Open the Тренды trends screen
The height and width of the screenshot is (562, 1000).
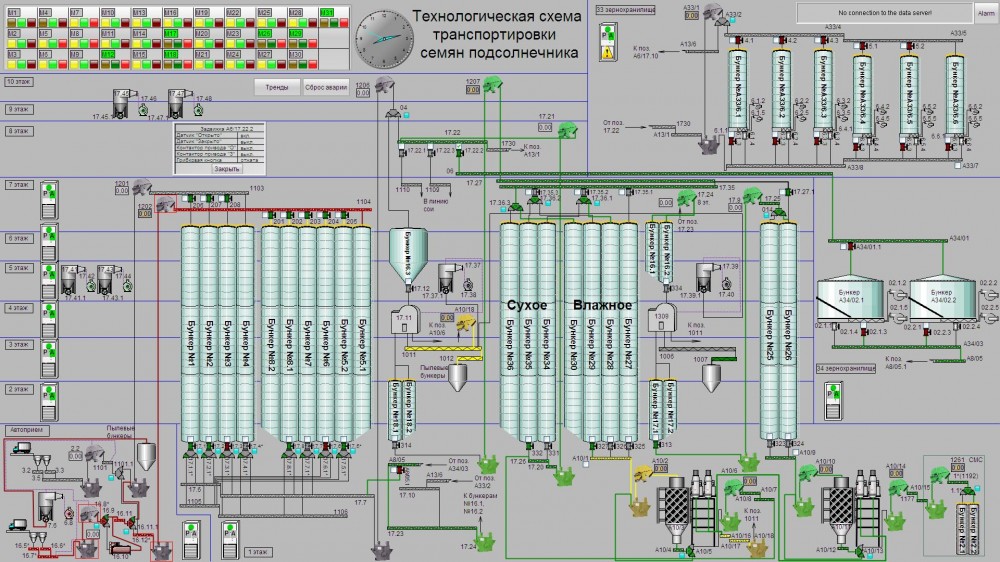[277, 87]
